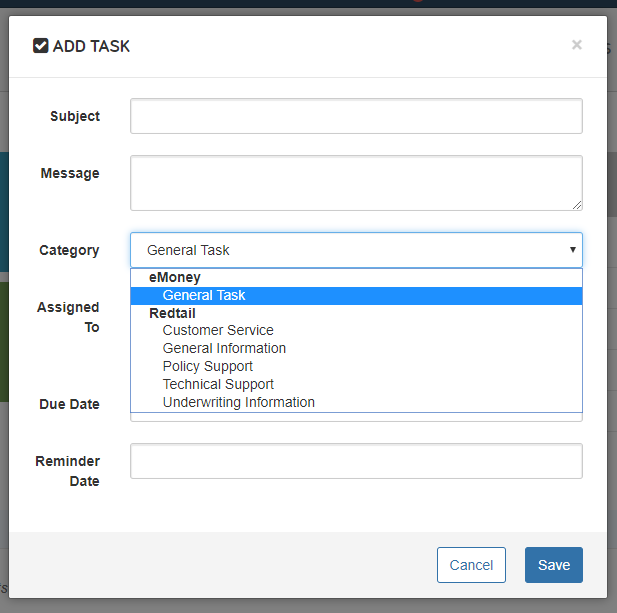Click the Message box resize handle
The image size is (617, 613).
pyautogui.click(x=577, y=205)
